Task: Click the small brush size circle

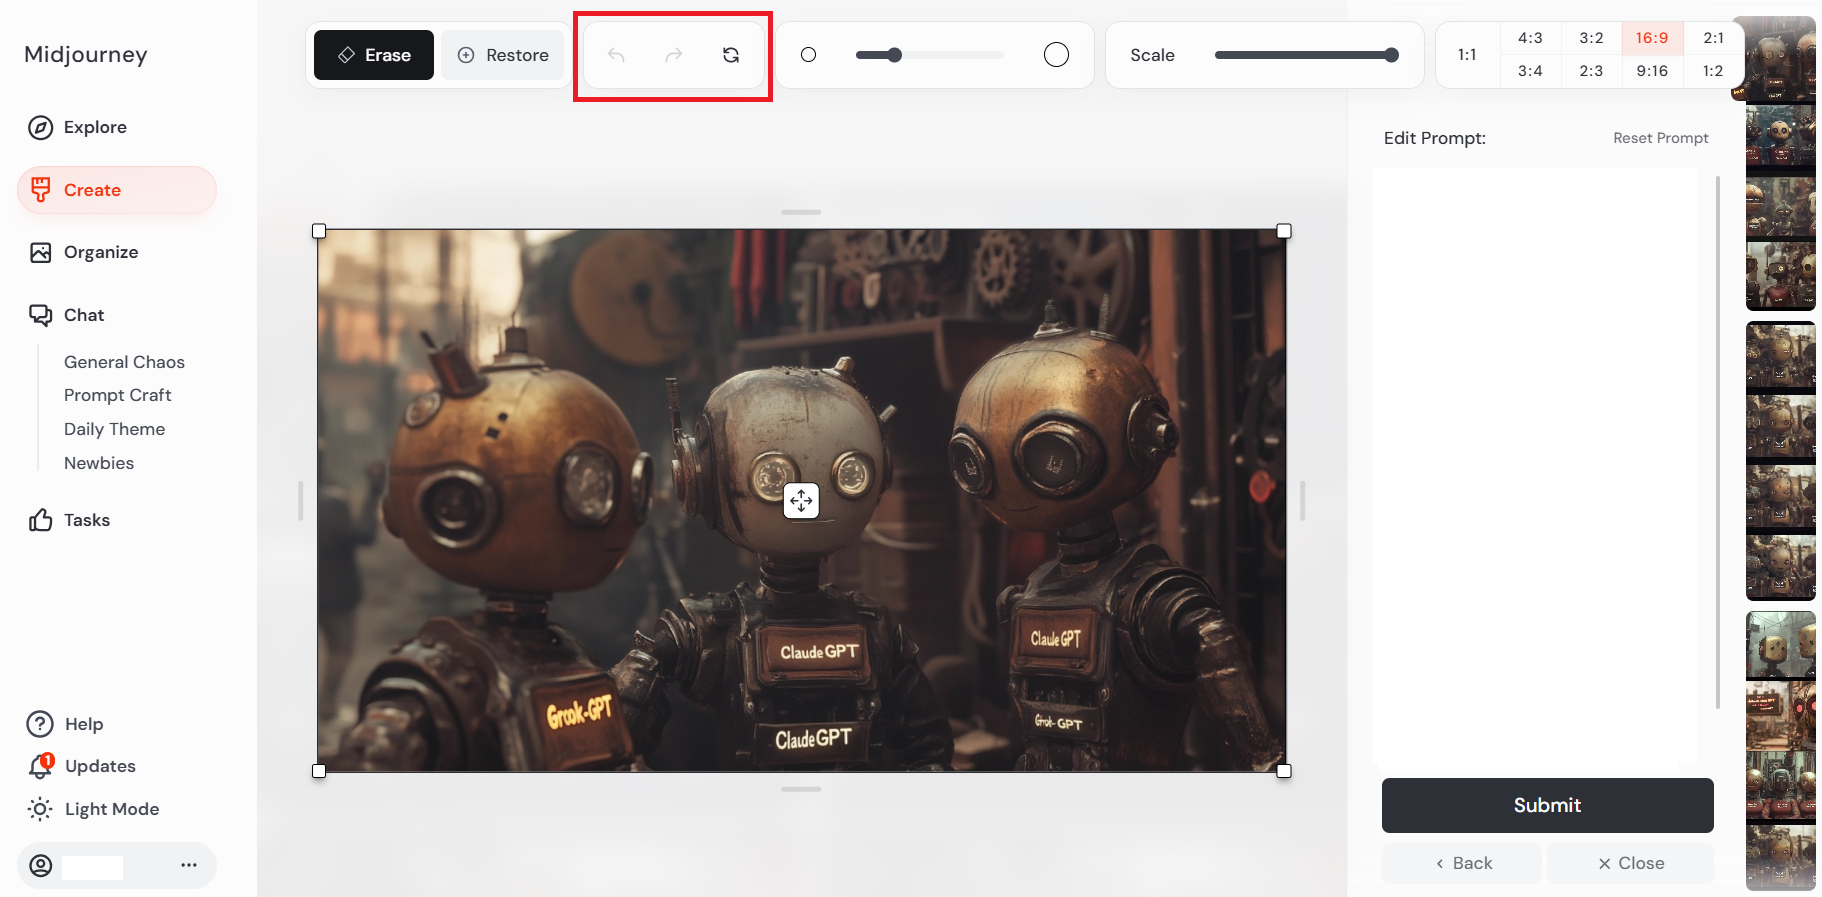Action: [x=809, y=55]
